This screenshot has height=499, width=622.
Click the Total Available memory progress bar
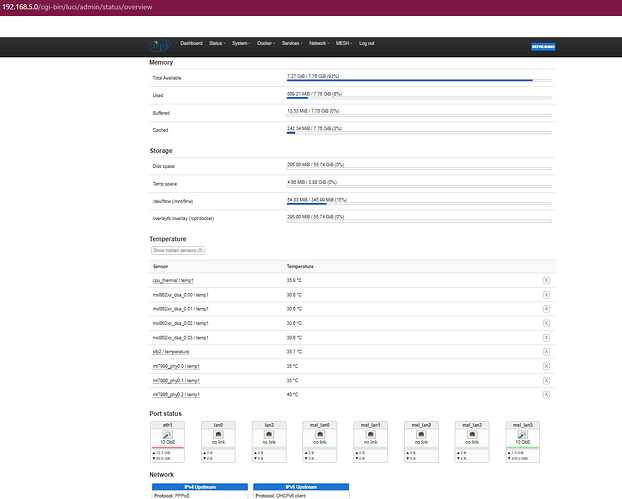(x=419, y=81)
